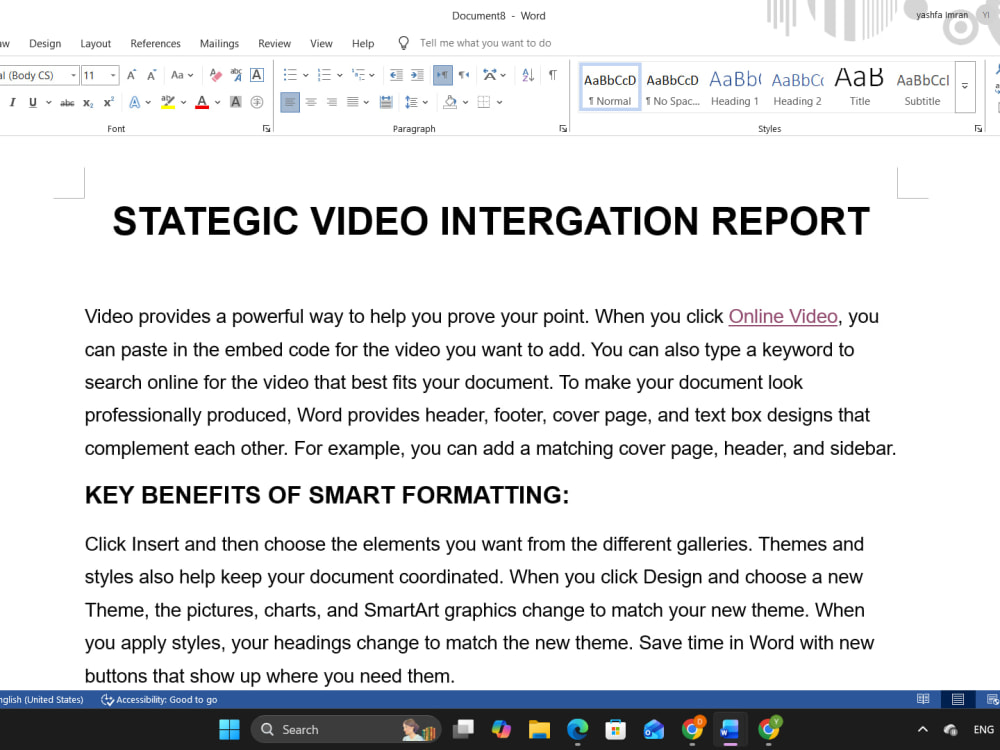The image size is (1000, 750).
Task: Toggle strikethrough formatting
Action: (67, 103)
